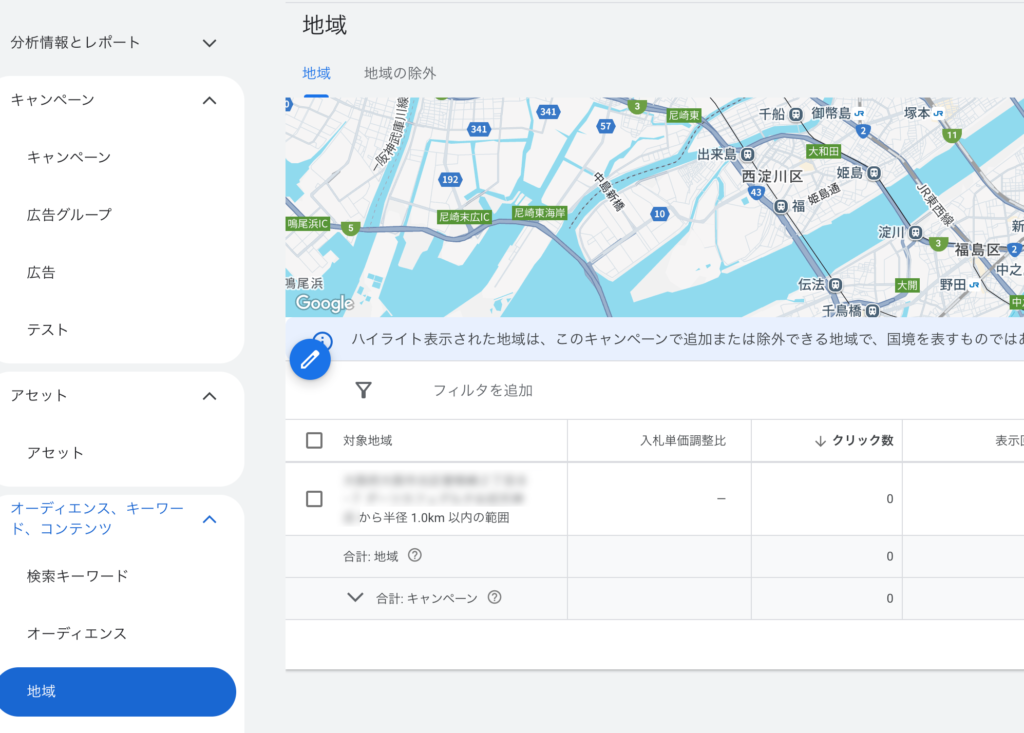Collapse the 分析情報とレポート section chevron
Image resolution: width=1024 pixels, height=733 pixels.
209,43
